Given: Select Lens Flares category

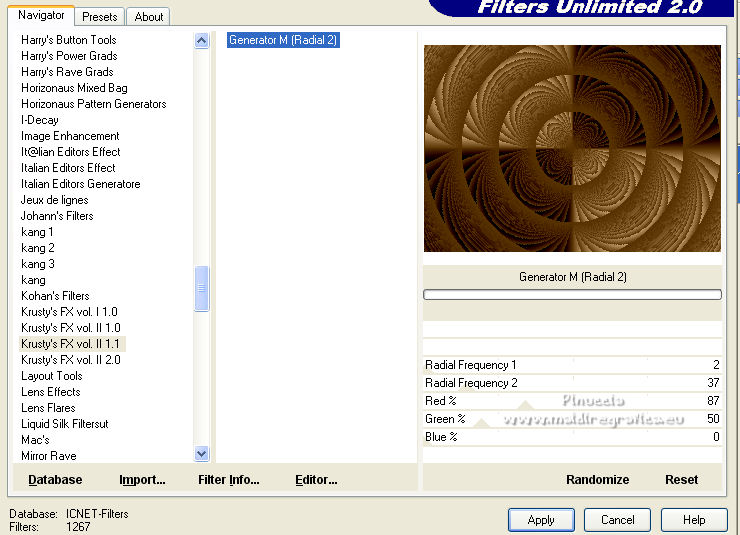Looking at the screenshot, I should 48,408.
